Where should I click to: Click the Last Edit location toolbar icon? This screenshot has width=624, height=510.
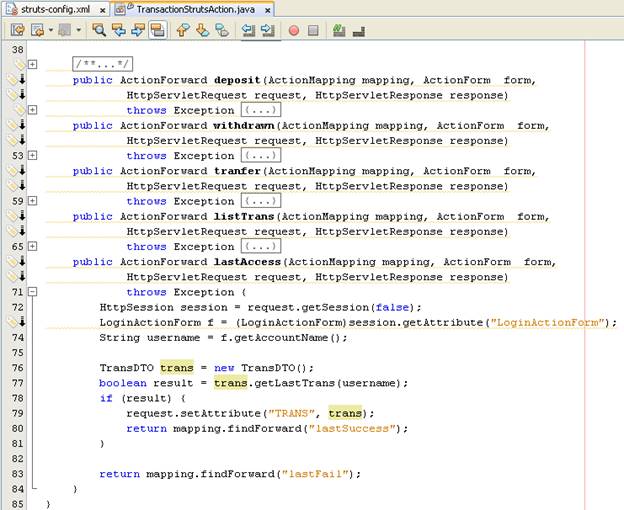[x=18, y=30]
